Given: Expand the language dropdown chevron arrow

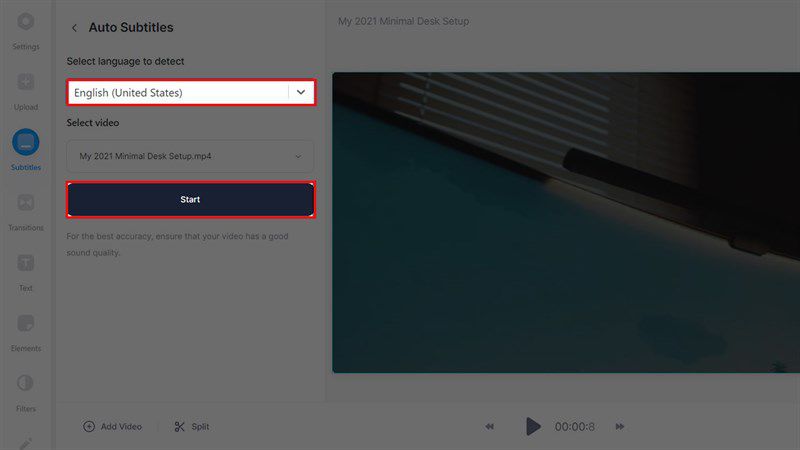Looking at the screenshot, I should point(301,92).
